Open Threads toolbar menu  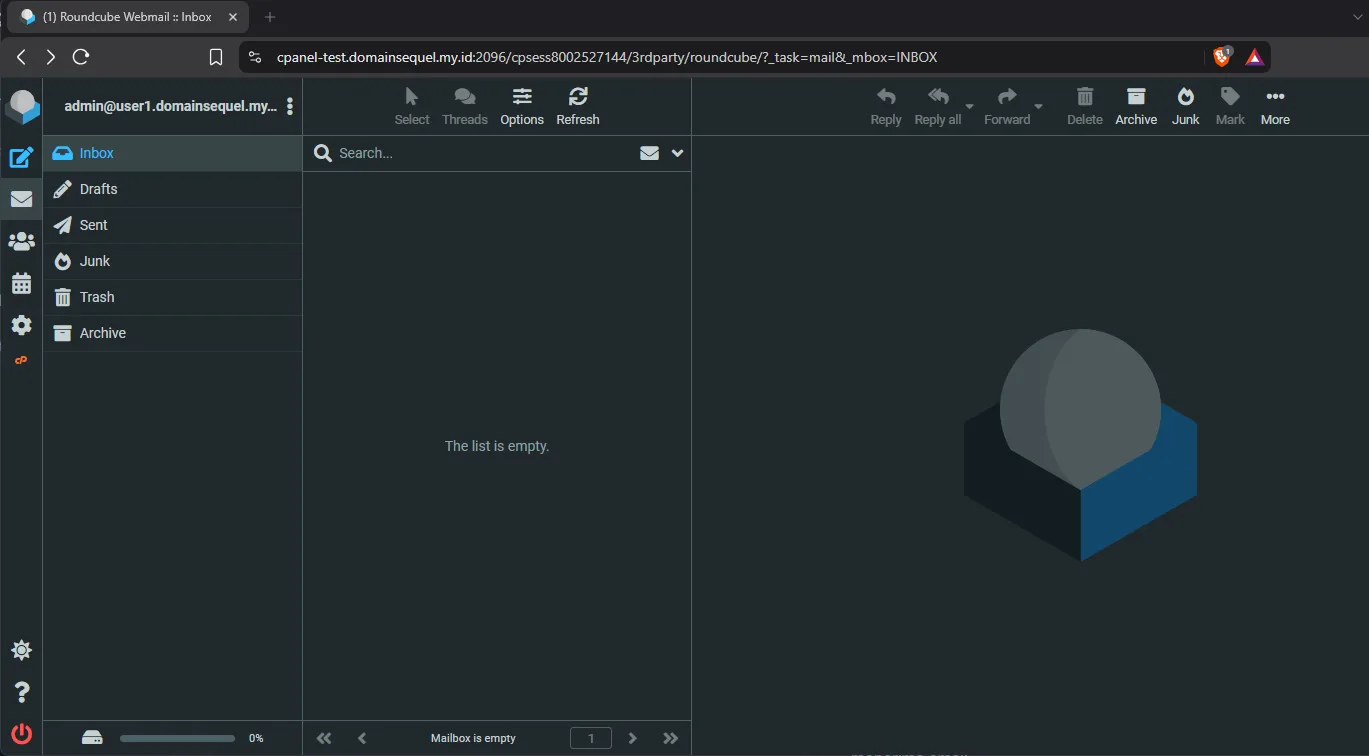[465, 107]
